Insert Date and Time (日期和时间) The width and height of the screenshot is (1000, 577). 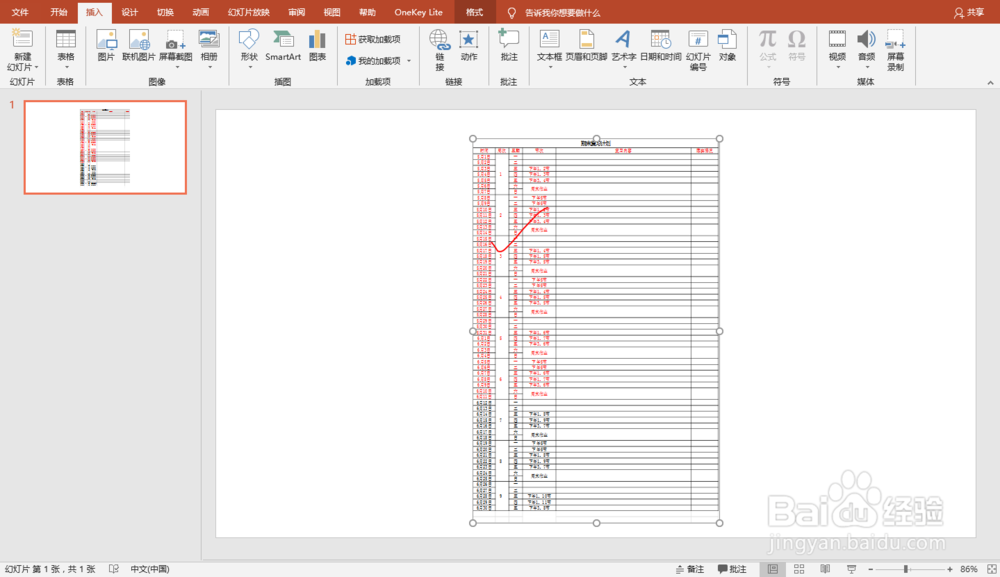[660, 40]
